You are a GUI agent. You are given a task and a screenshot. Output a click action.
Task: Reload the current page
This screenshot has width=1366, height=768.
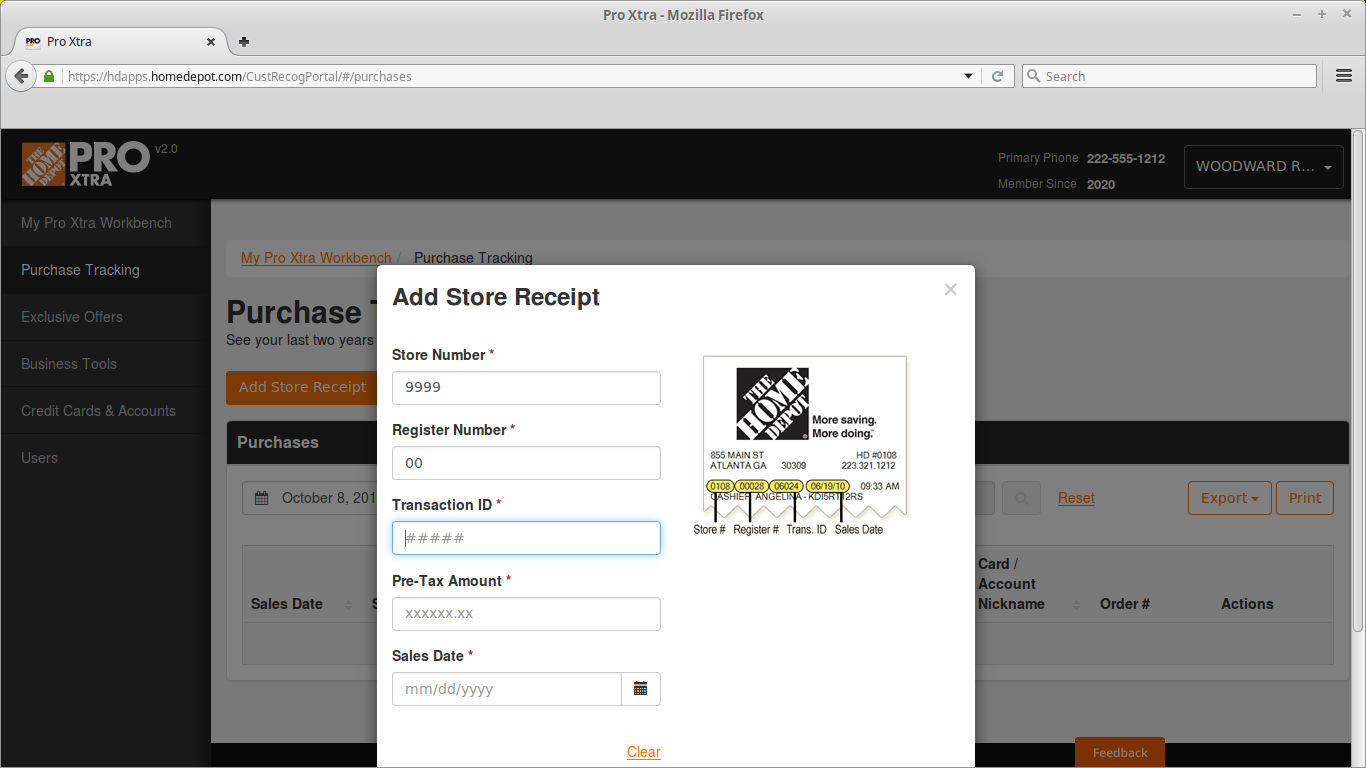click(998, 76)
